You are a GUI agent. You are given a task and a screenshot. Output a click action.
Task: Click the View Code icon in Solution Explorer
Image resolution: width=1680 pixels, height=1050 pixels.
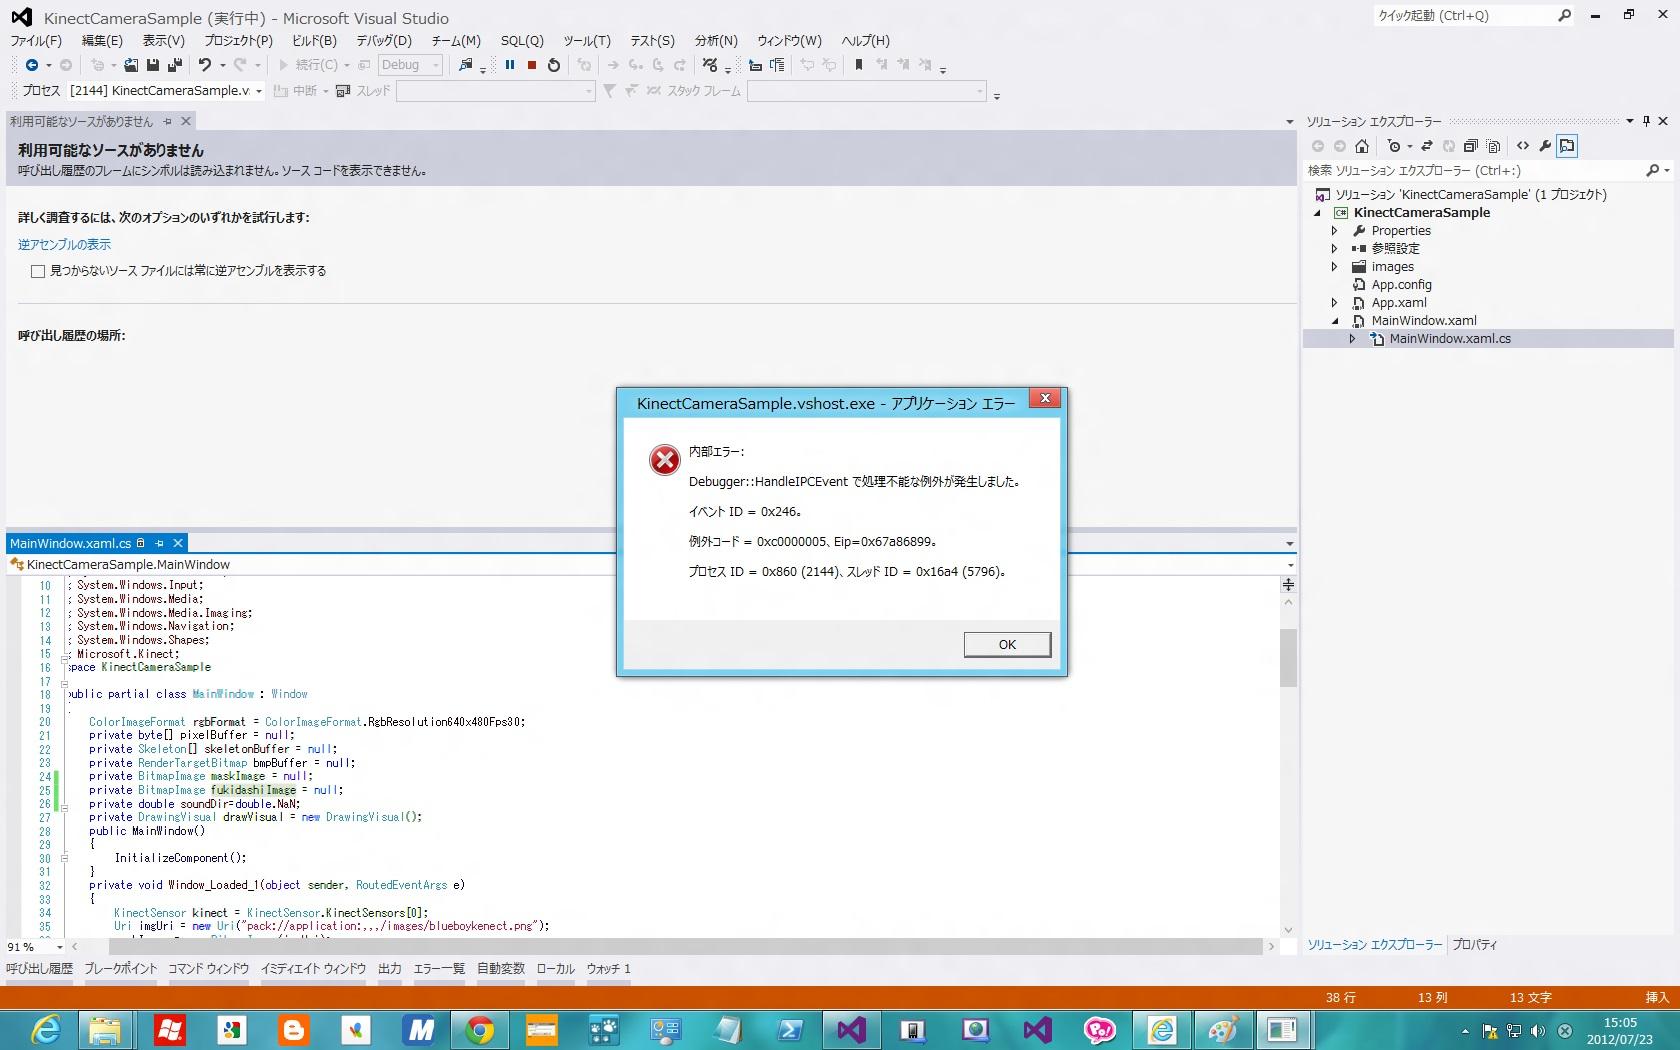pyautogui.click(x=1523, y=146)
